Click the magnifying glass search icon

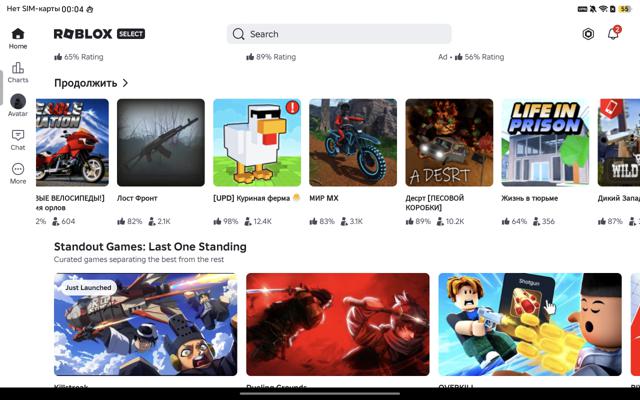(238, 34)
